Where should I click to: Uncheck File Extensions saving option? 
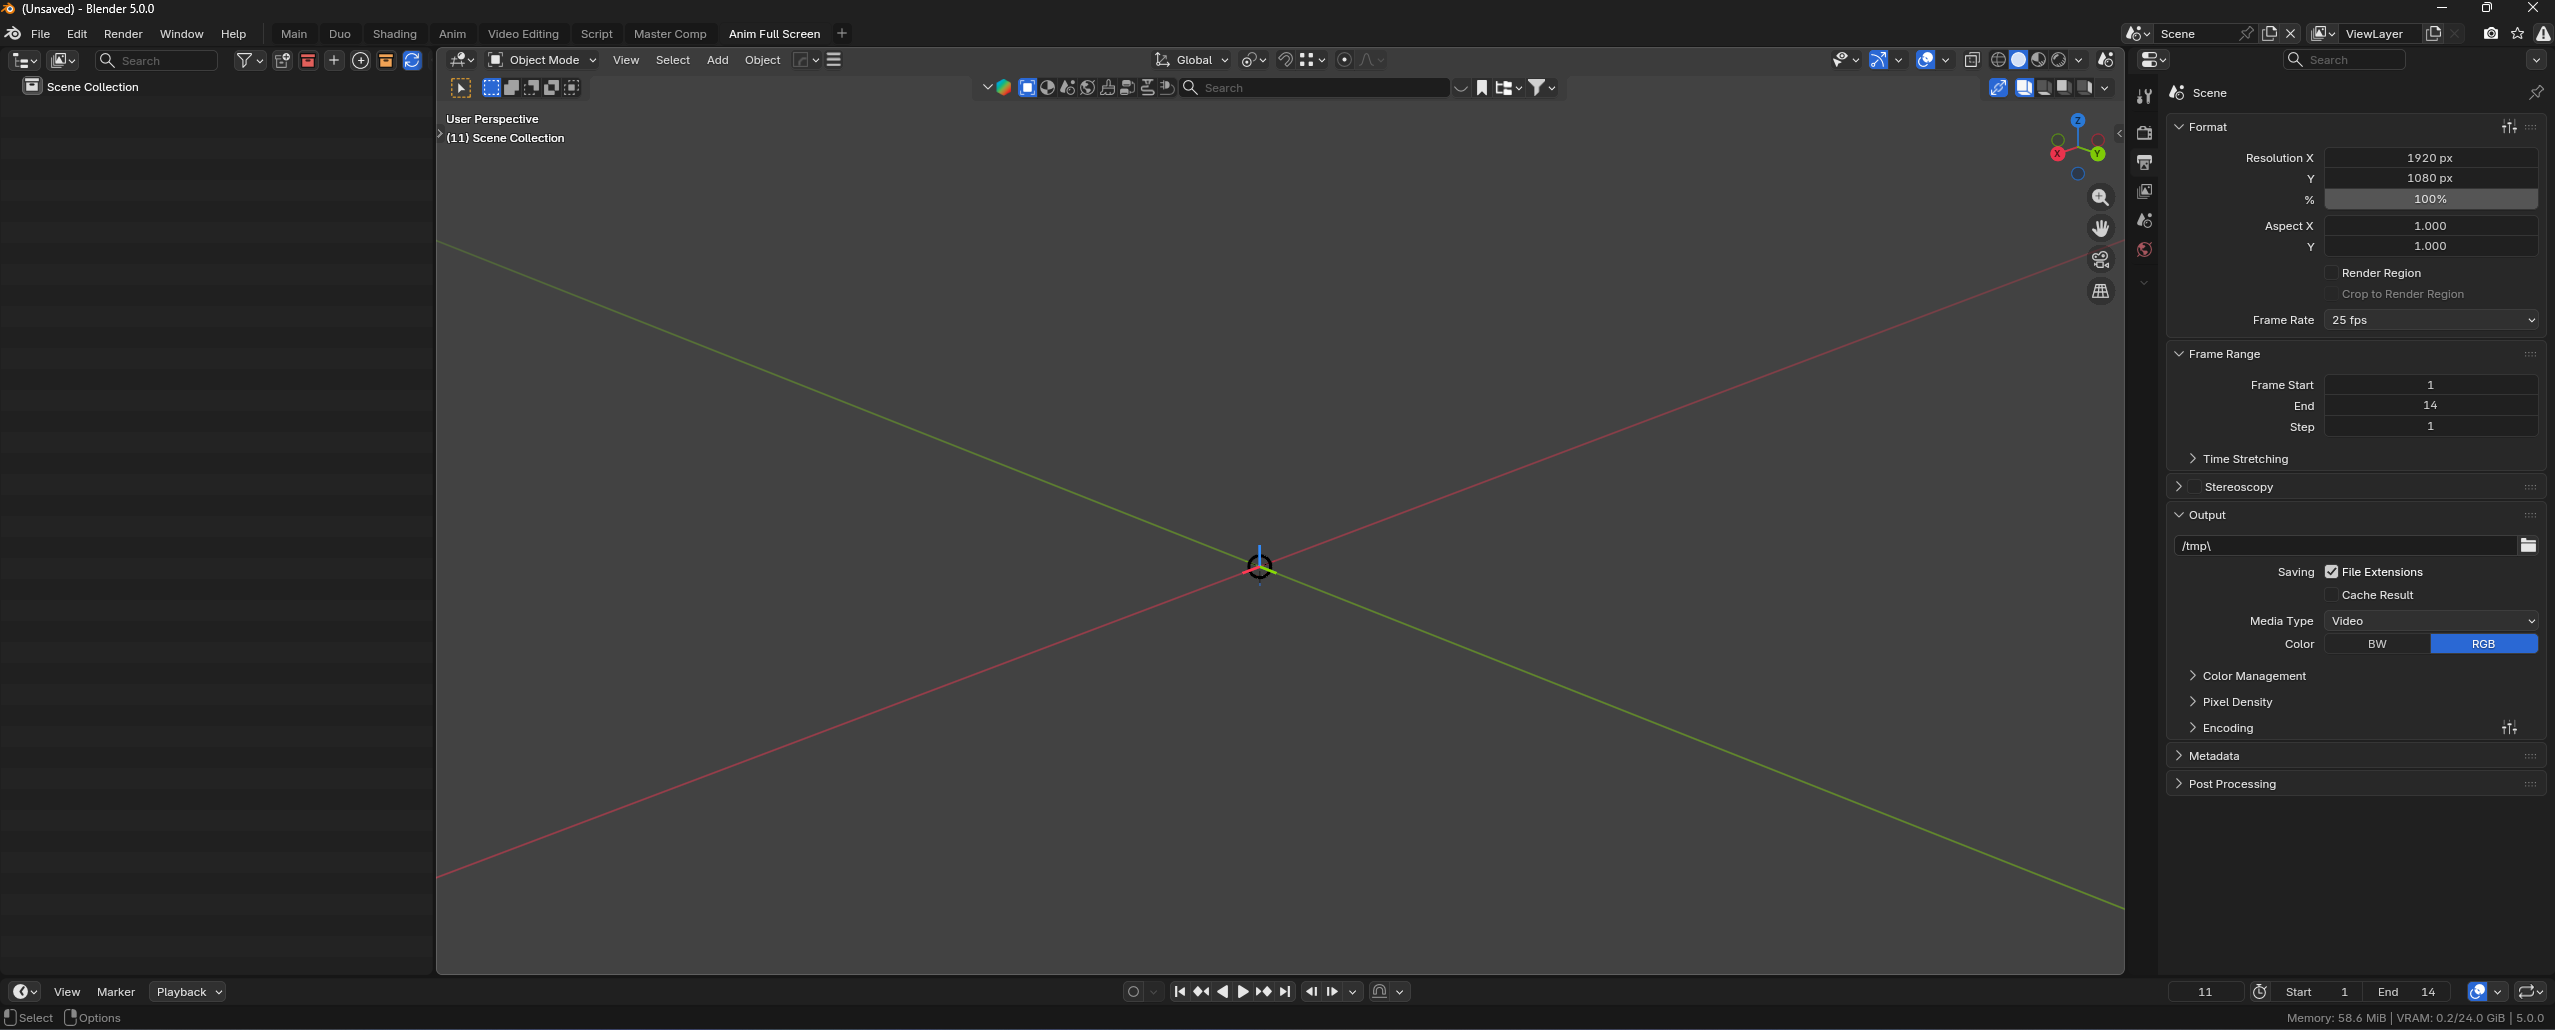(x=2331, y=572)
